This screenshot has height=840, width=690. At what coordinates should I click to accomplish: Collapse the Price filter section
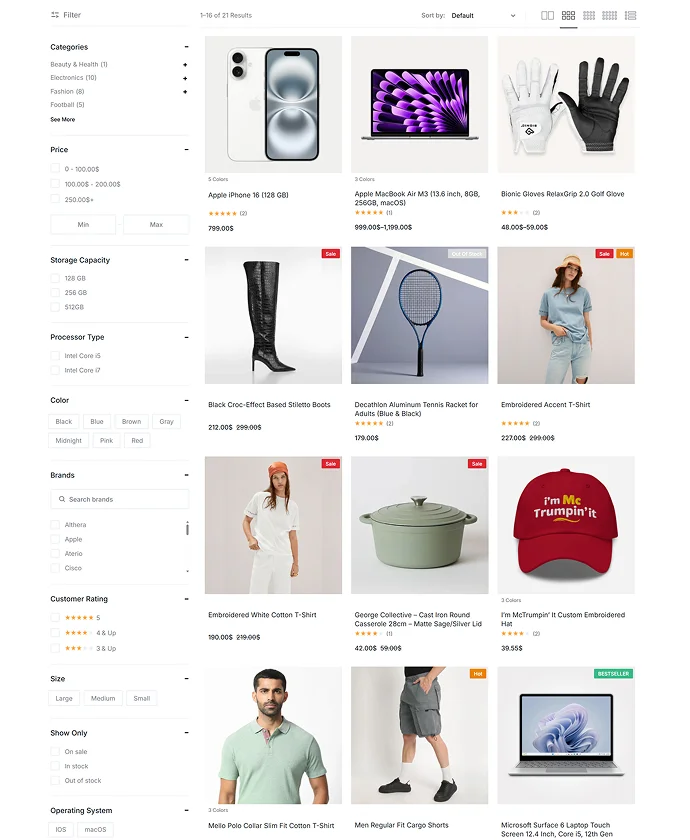coord(186,149)
